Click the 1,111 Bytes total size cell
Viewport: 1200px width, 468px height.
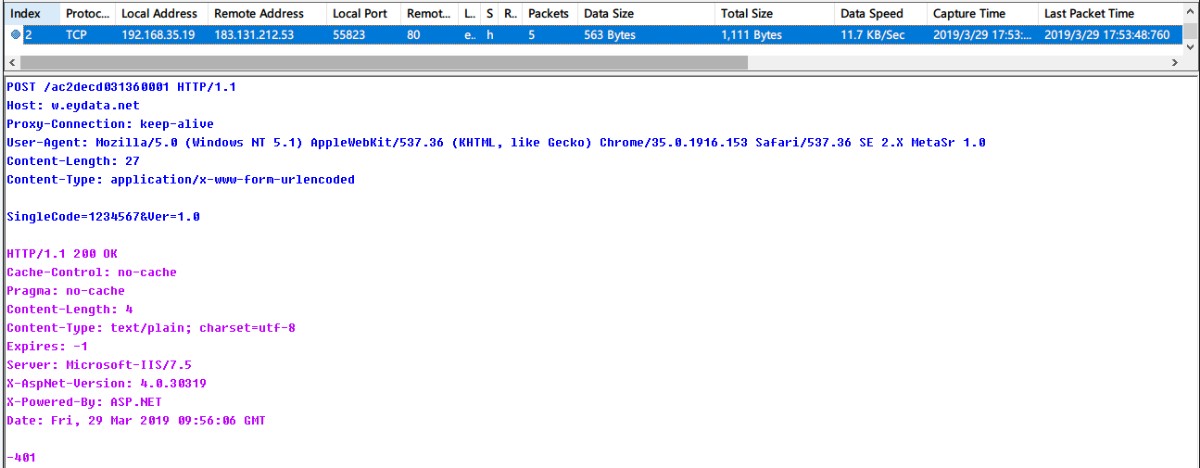751,34
